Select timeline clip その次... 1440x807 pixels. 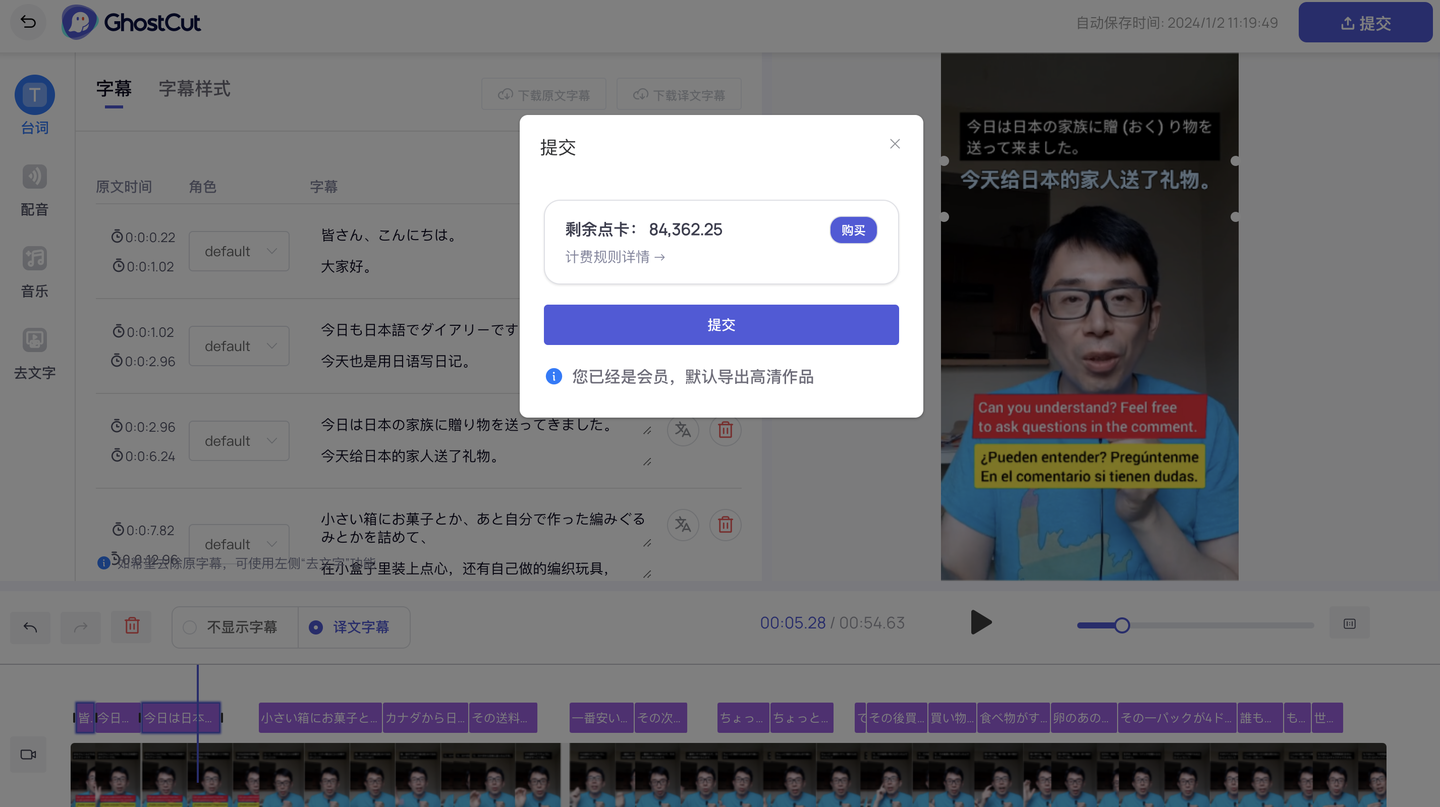tap(660, 718)
